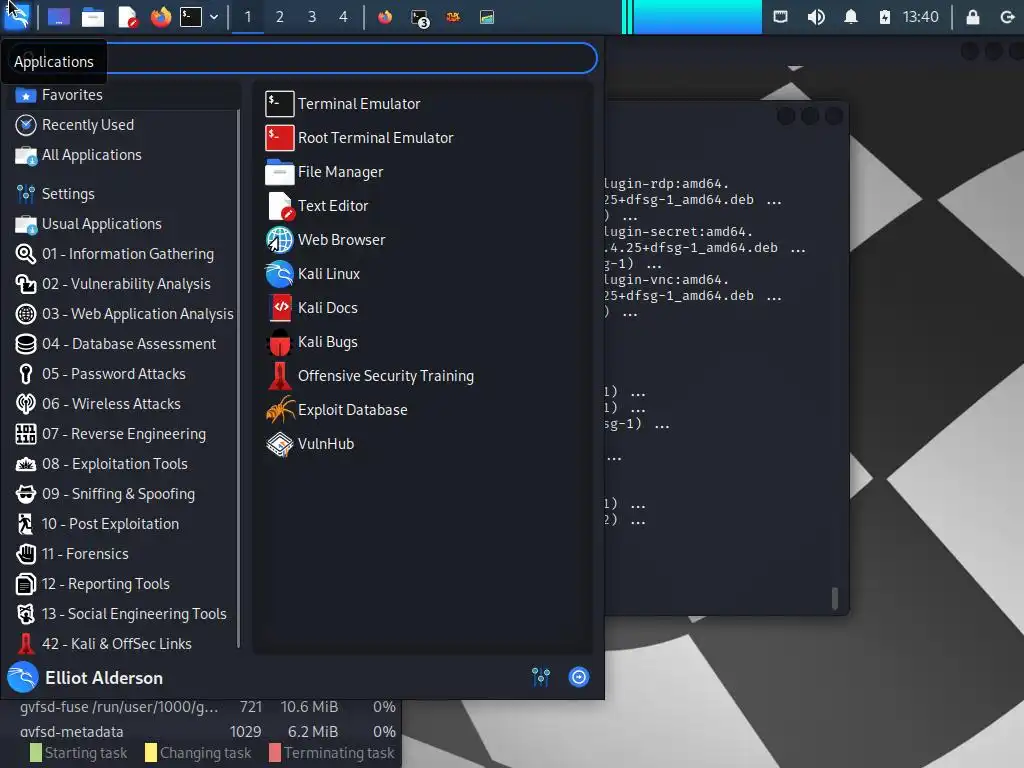
Task: Click the Kali Applications menu button
Action: click(16, 16)
